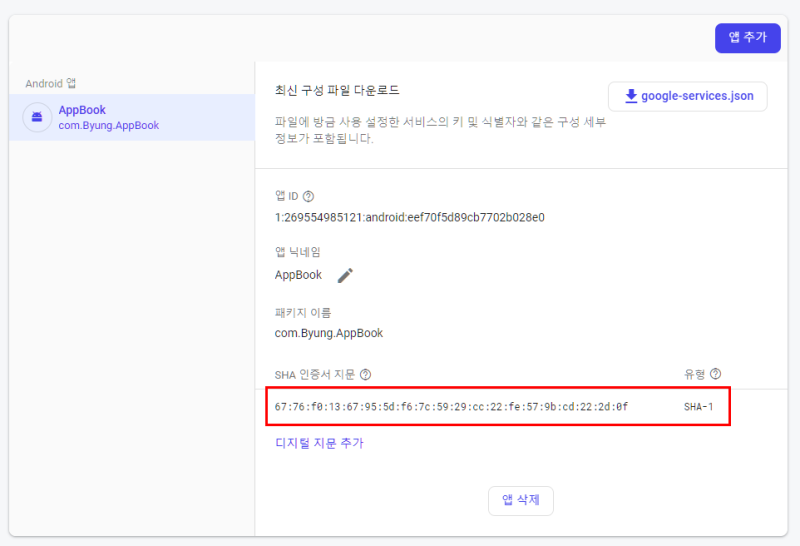This screenshot has width=800, height=546.
Task: Edit app nickname with the pencil icon
Action: point(345,275)
